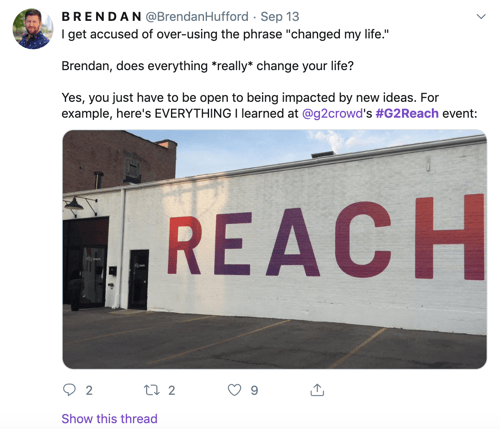Click the "changed my life" opening sentence
Image resolution: width=500 pixels, height=429 pixels.
225,34
